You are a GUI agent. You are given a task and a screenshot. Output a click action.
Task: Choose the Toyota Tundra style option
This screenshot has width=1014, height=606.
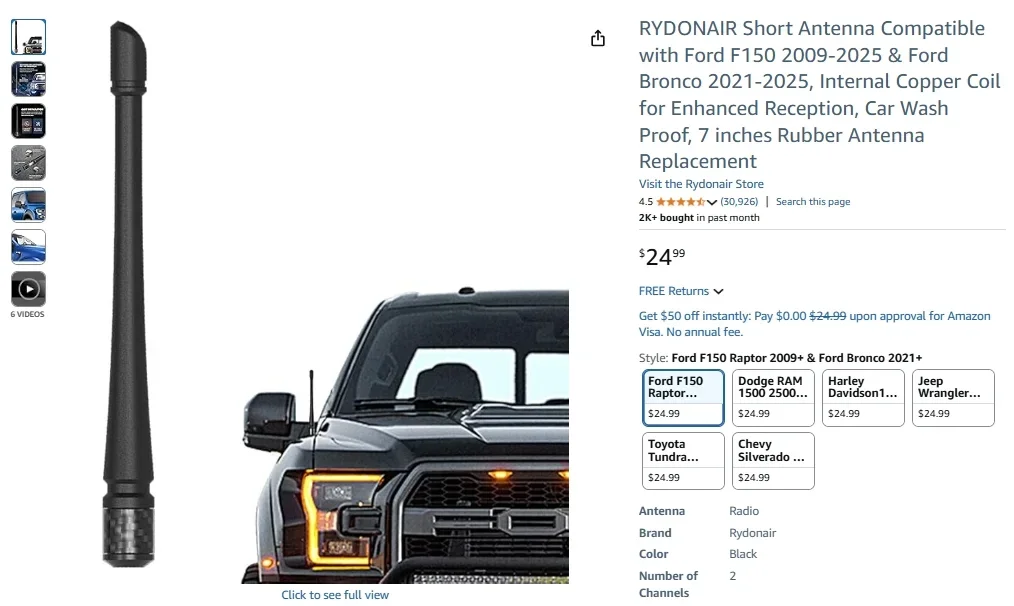click(x=684, y=461)
